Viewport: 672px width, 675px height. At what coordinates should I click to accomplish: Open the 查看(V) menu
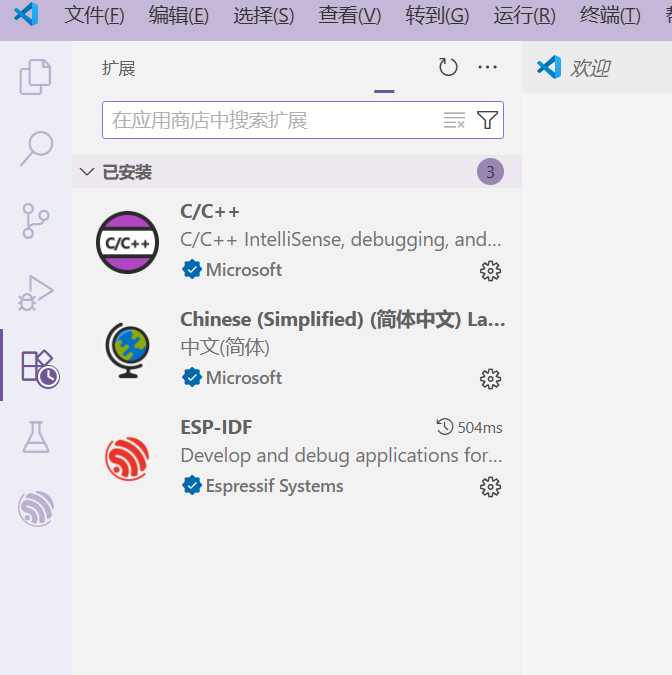coord(350,16)
